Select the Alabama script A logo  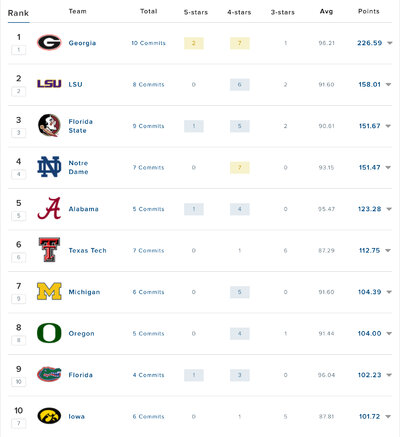(x=49, y=209)
